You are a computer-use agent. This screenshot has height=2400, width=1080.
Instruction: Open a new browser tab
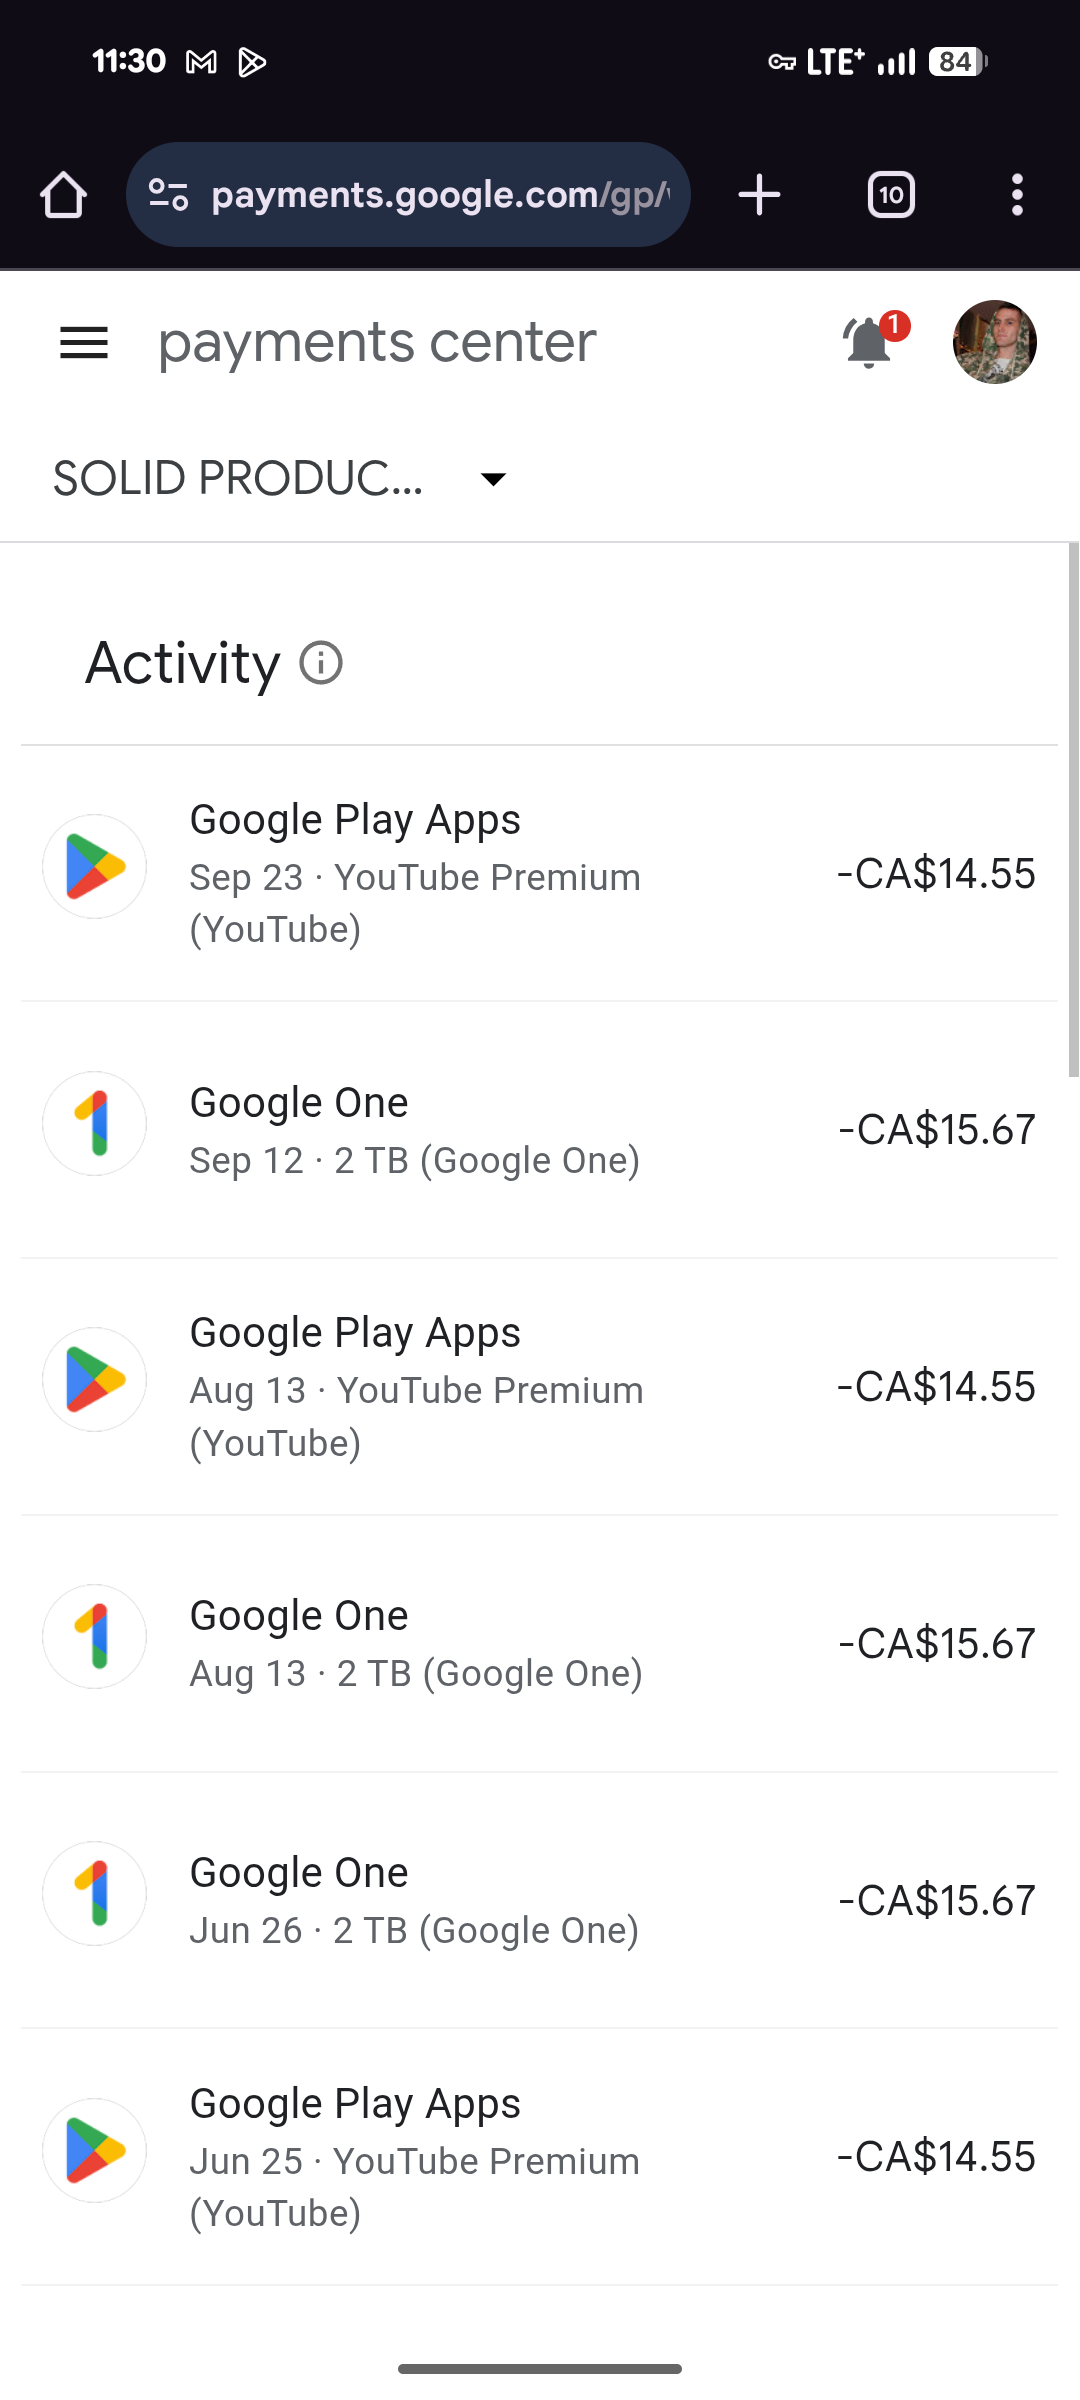(759, 195)
